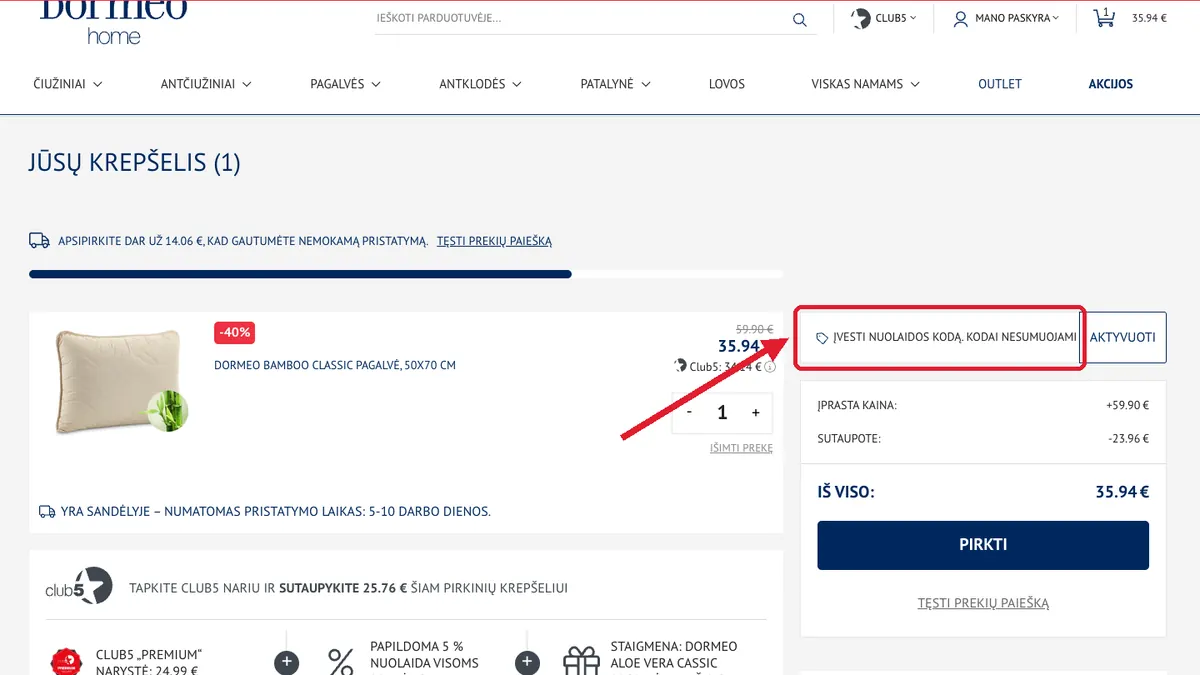Open the Mano Paskyra account menu

(x=1006, y=18)
